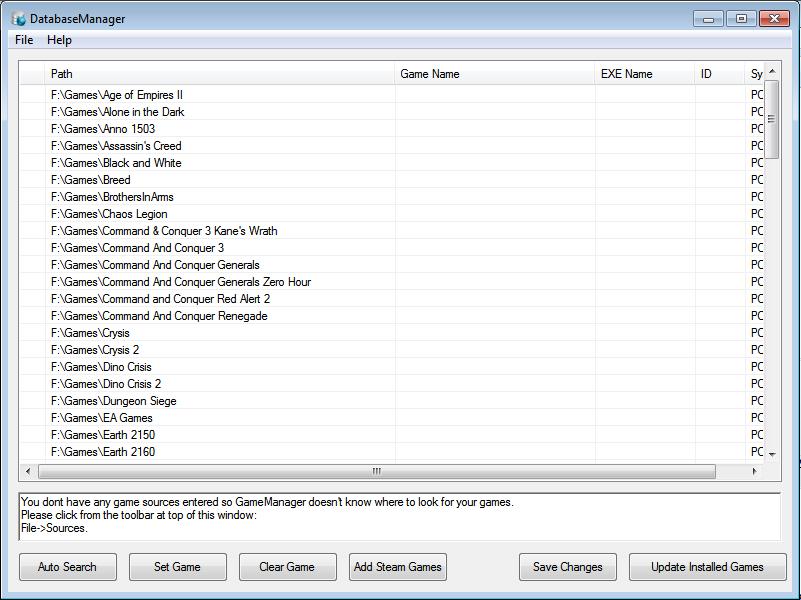801x600 pixels.
Task: Select row header for Assassin's Creed
Action: (x=32, y=146)
